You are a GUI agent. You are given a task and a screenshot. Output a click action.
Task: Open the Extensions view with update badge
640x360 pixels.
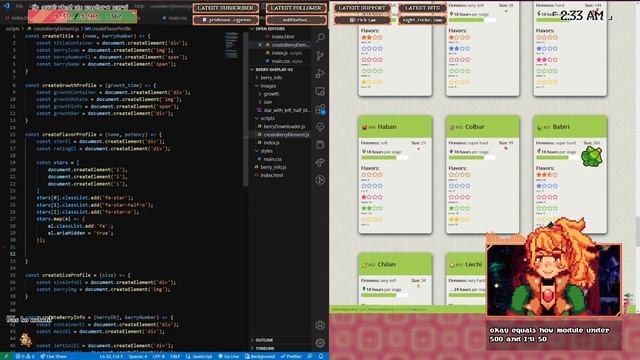pos(320,109)
